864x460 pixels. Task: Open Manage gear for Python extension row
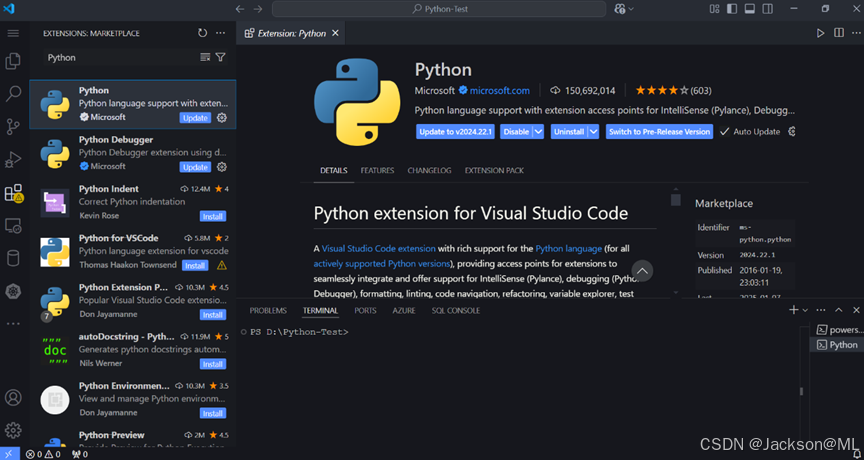point(222,118)
